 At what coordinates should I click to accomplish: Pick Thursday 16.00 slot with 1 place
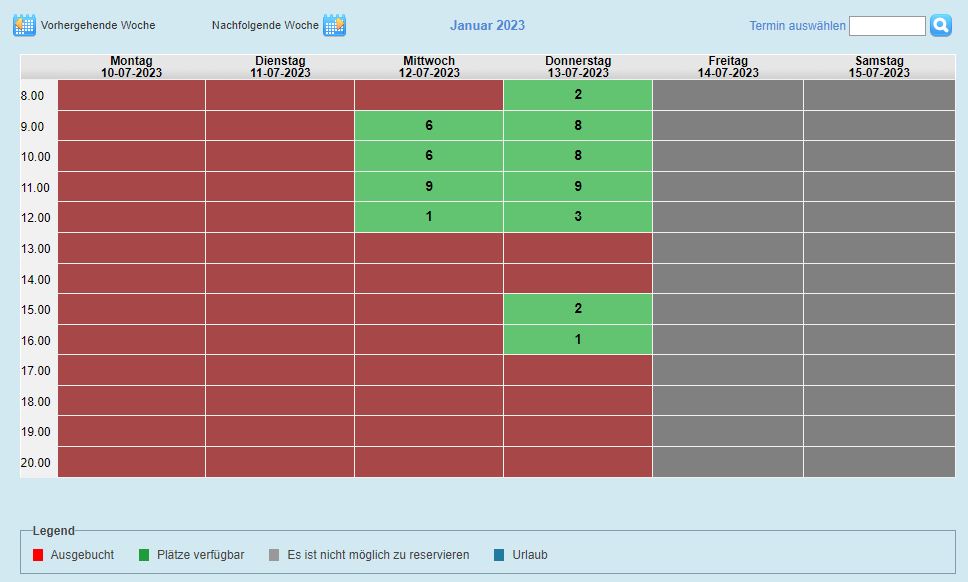click(578, 340)
